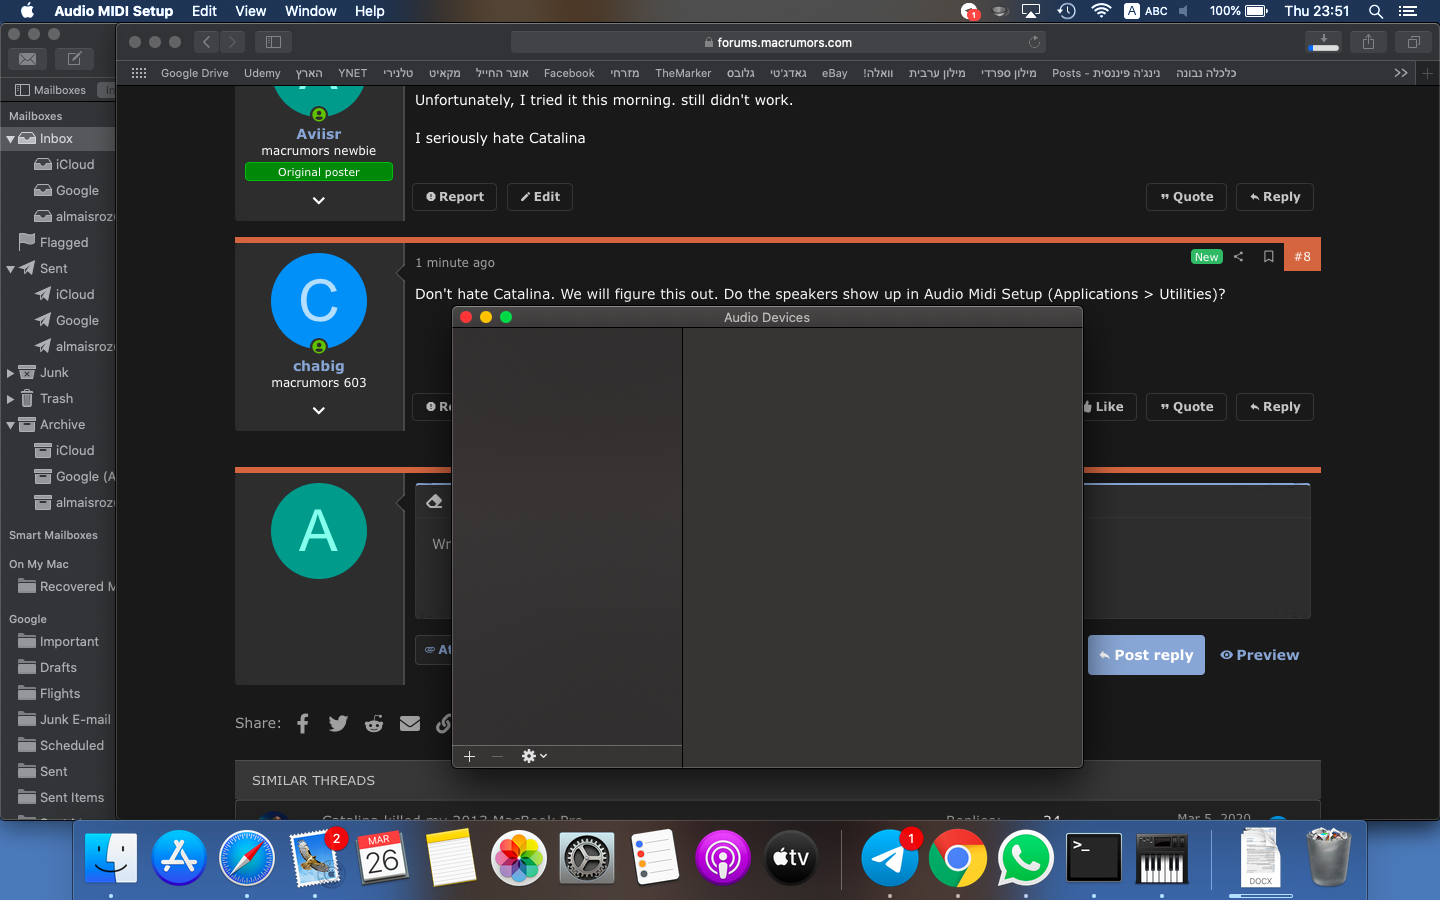Image resolution: width=1440 pixels, height=900 pixels.
Task: Open the Trash in the Dock
Action: [x=1329, y=857]
